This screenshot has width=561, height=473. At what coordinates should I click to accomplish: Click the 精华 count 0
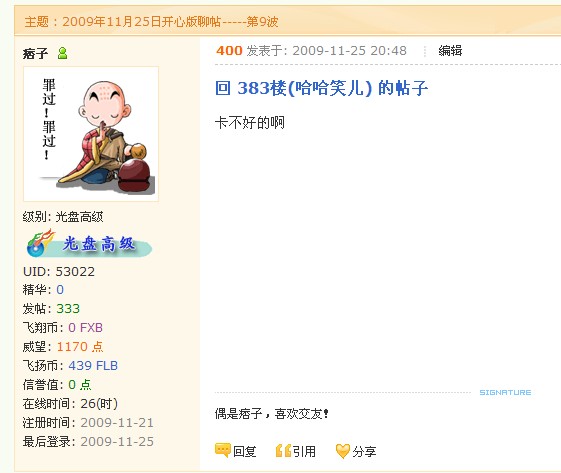60,289
